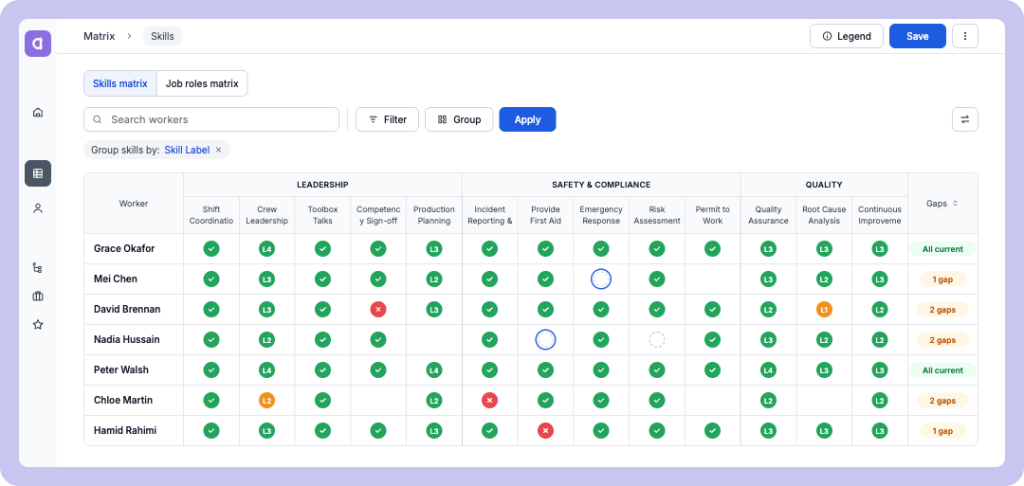
Task: Click Chloe Martin's empty Competency Sign-off cell
Action: tap(378, 400)
